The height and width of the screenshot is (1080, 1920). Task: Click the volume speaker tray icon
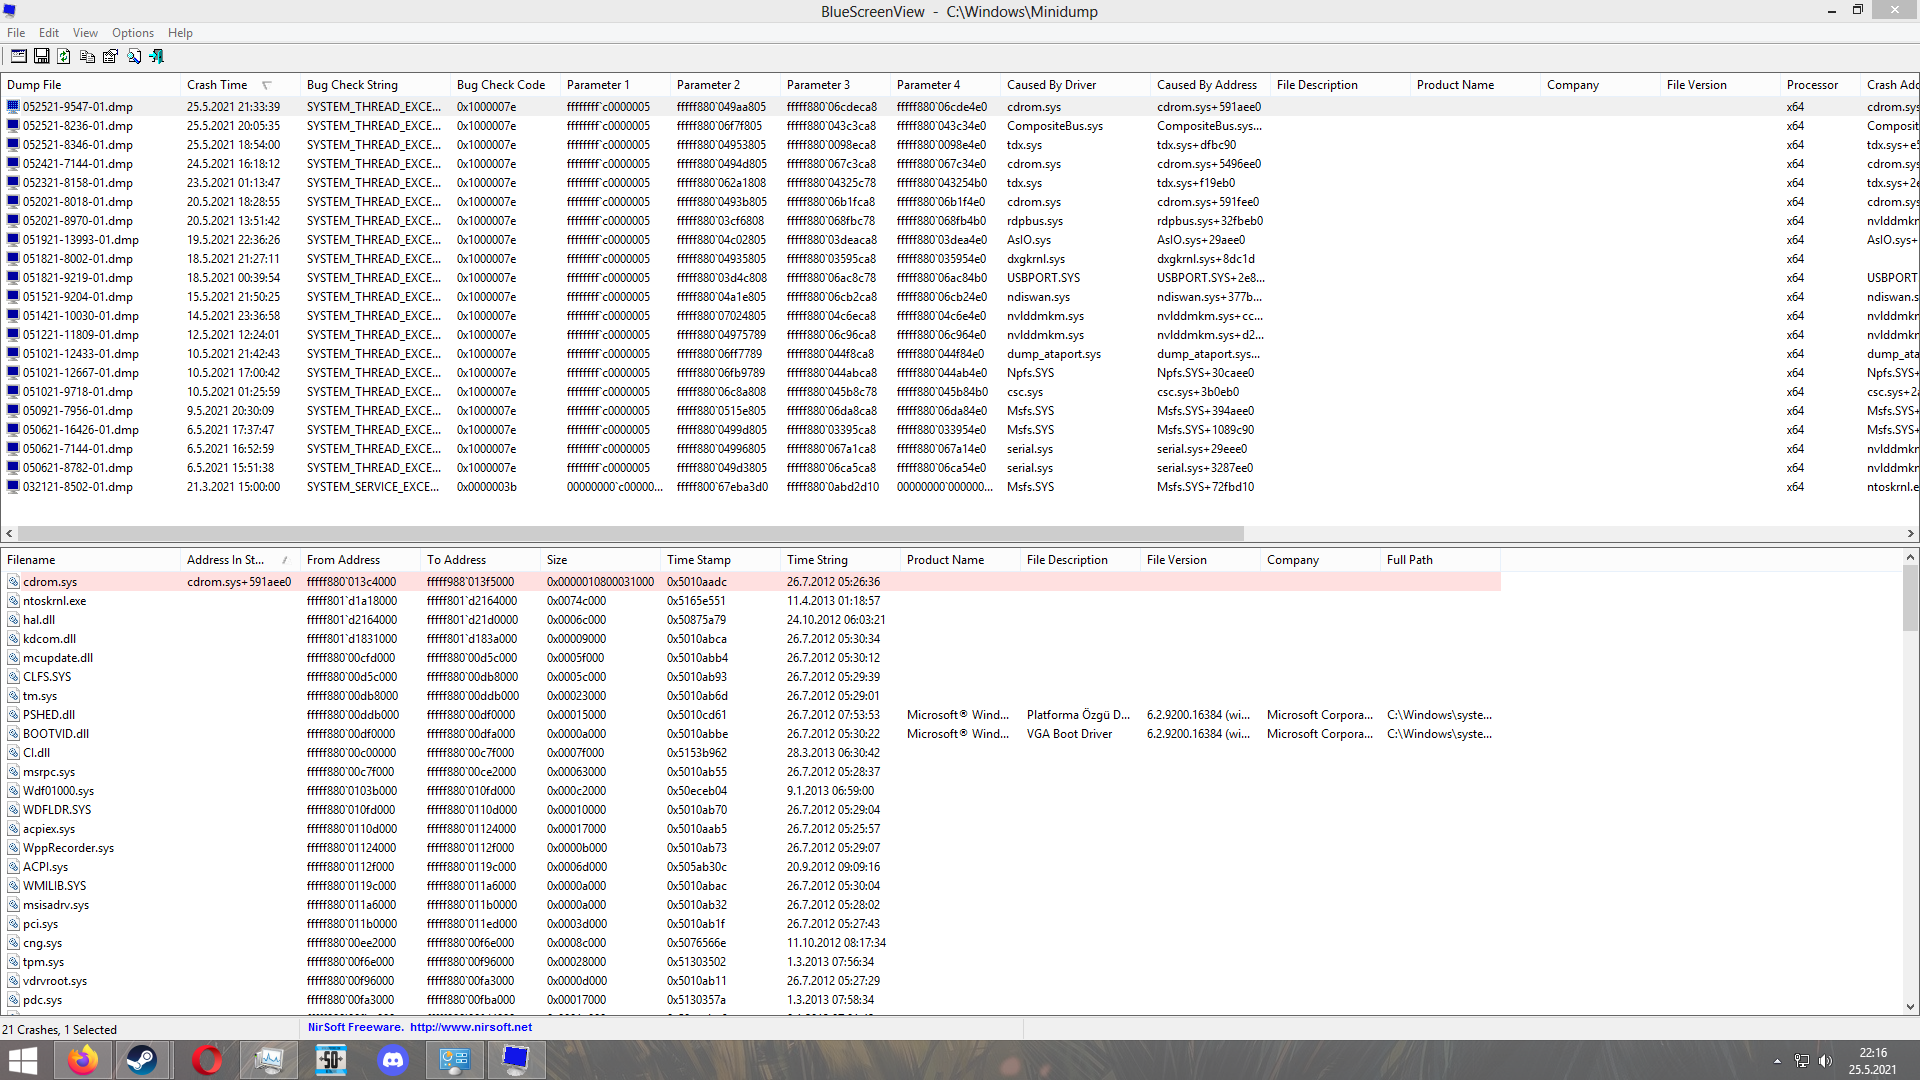click(x=1825, y=1061)
